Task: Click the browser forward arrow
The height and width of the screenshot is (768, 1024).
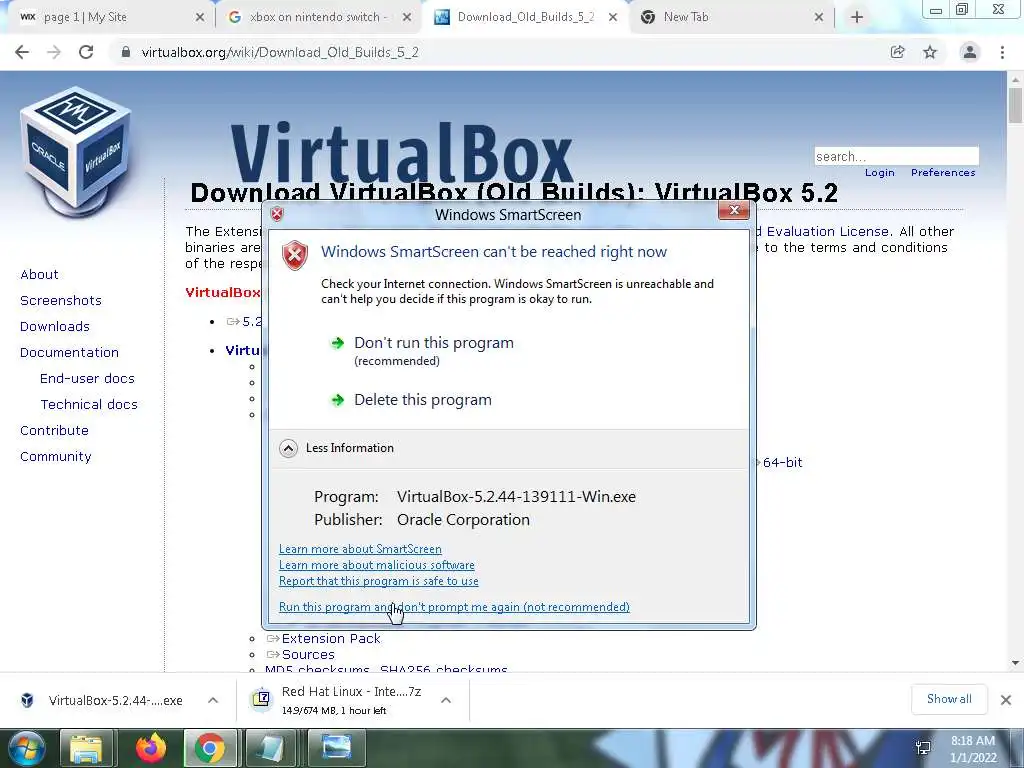Action: pos(54,52)
